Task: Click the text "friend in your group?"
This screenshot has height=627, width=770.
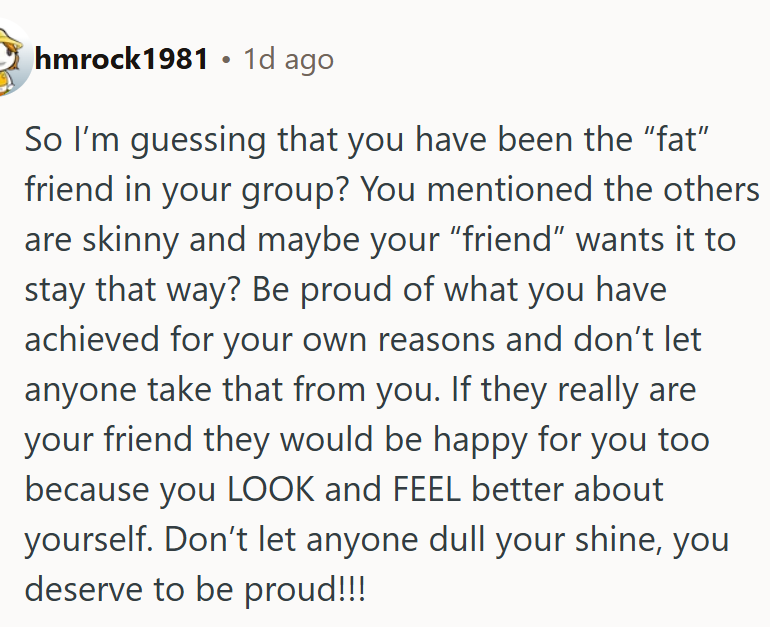Action: (187, 190)
